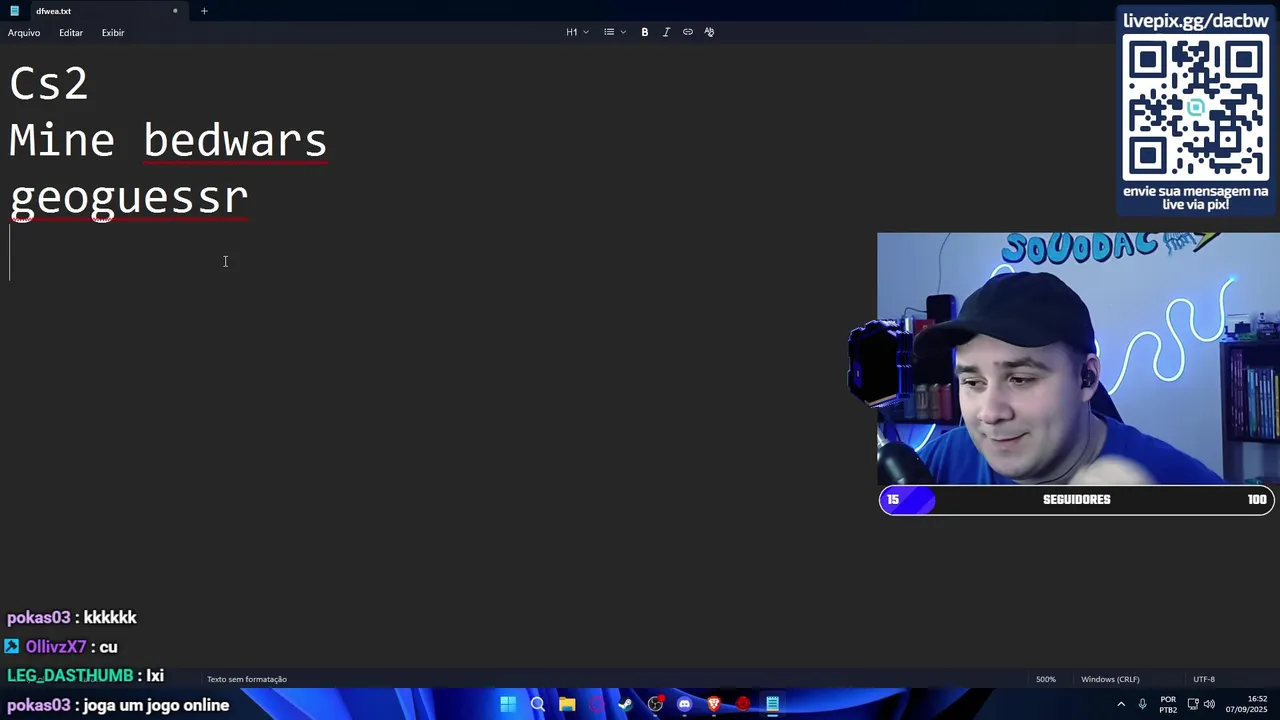
Task: Click the Notepad taskbar icon
Action: (773, 704)
